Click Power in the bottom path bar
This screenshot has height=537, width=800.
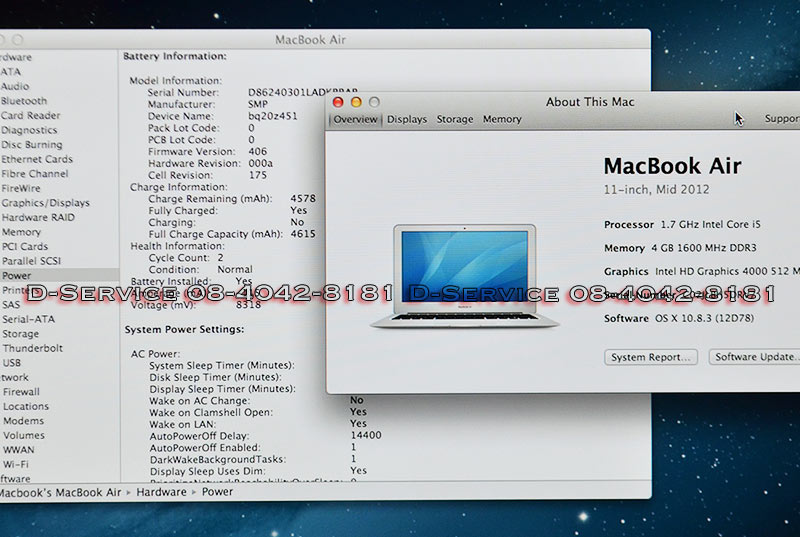[x=217, y=492]
